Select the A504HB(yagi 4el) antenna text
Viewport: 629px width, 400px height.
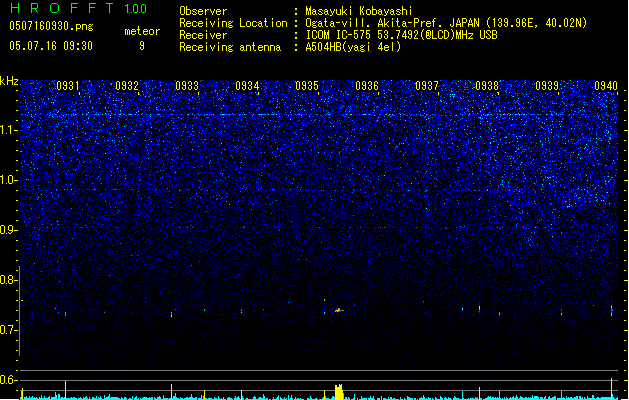point(353,47)
